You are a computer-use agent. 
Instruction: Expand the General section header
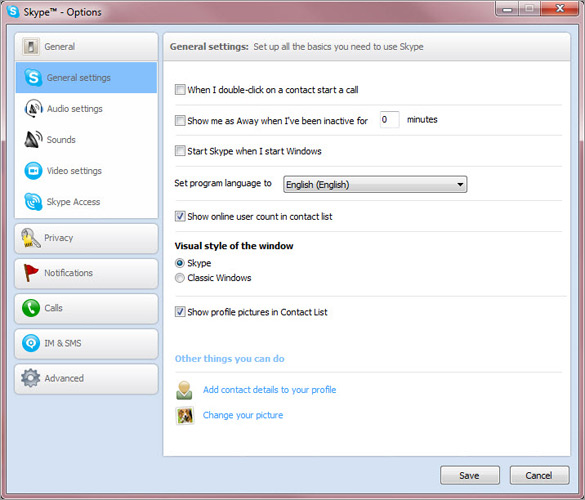tap(86, 47)
